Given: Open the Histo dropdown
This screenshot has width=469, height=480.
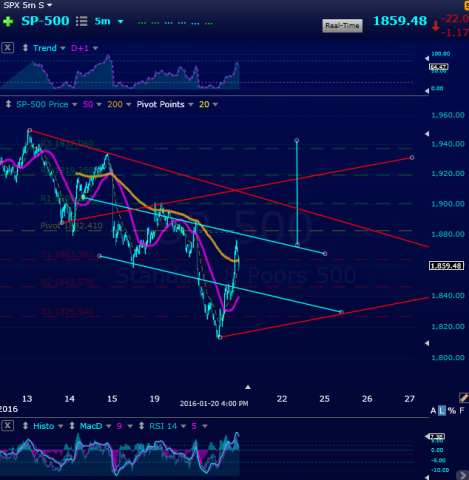Looking at the screenshot, I should [61, 426].
